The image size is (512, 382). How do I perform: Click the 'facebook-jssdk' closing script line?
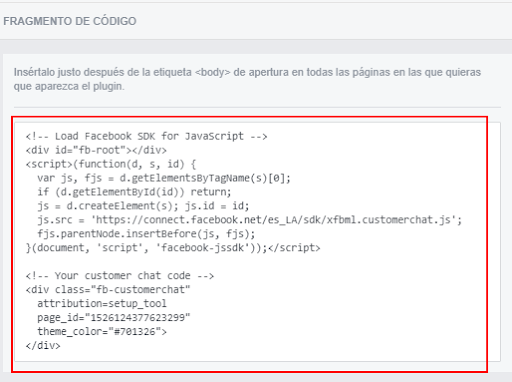pyautogui.click(x=173, y=248)
